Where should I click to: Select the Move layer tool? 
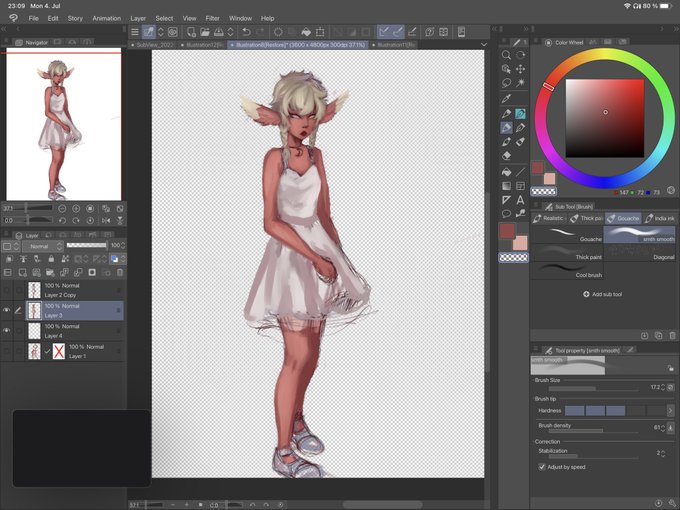[x=521, y=69]
